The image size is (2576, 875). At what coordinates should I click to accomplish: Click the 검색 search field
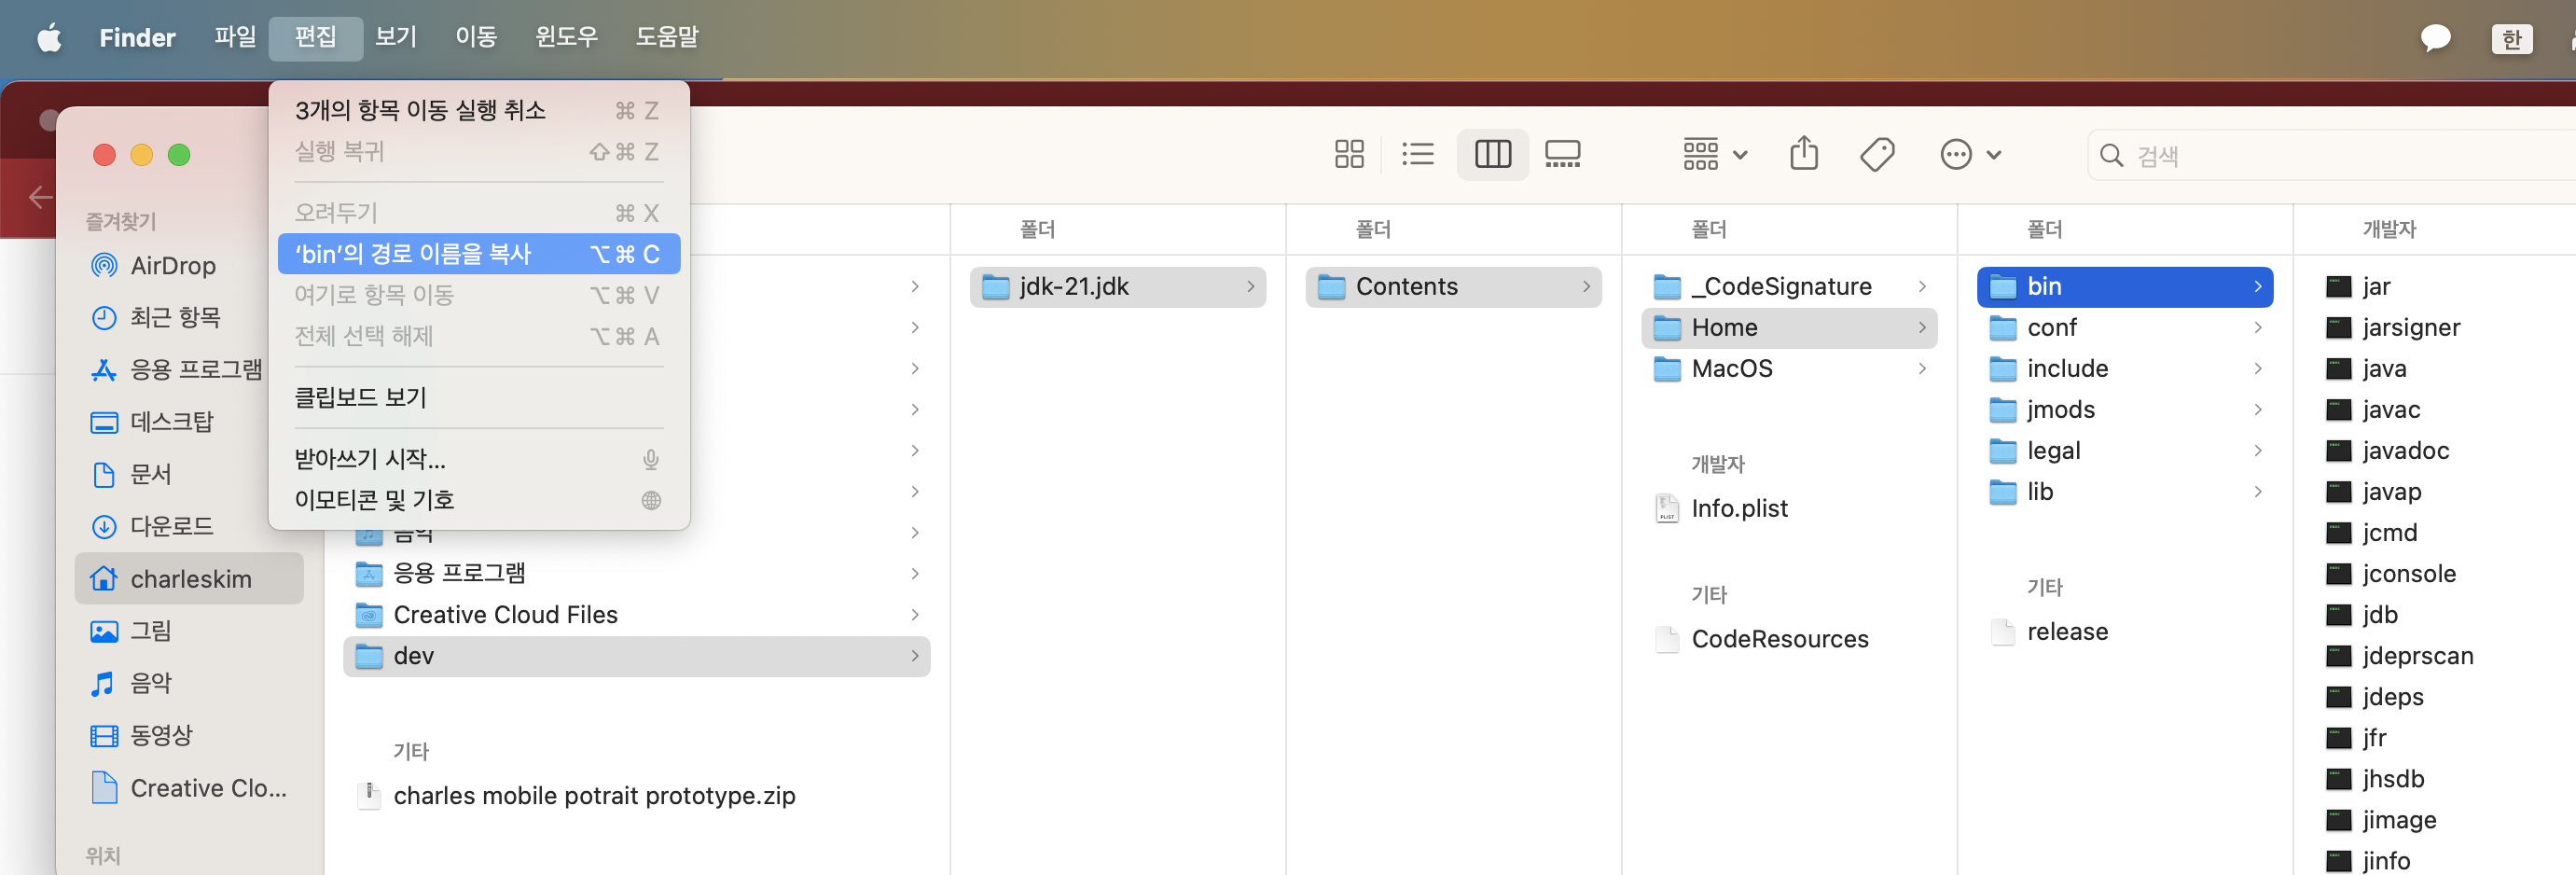(x=2330, y=155)
